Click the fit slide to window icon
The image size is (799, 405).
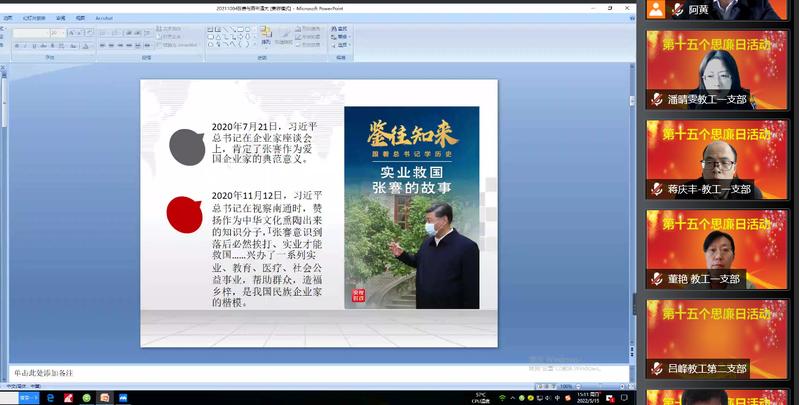click(x=630, y=387)
